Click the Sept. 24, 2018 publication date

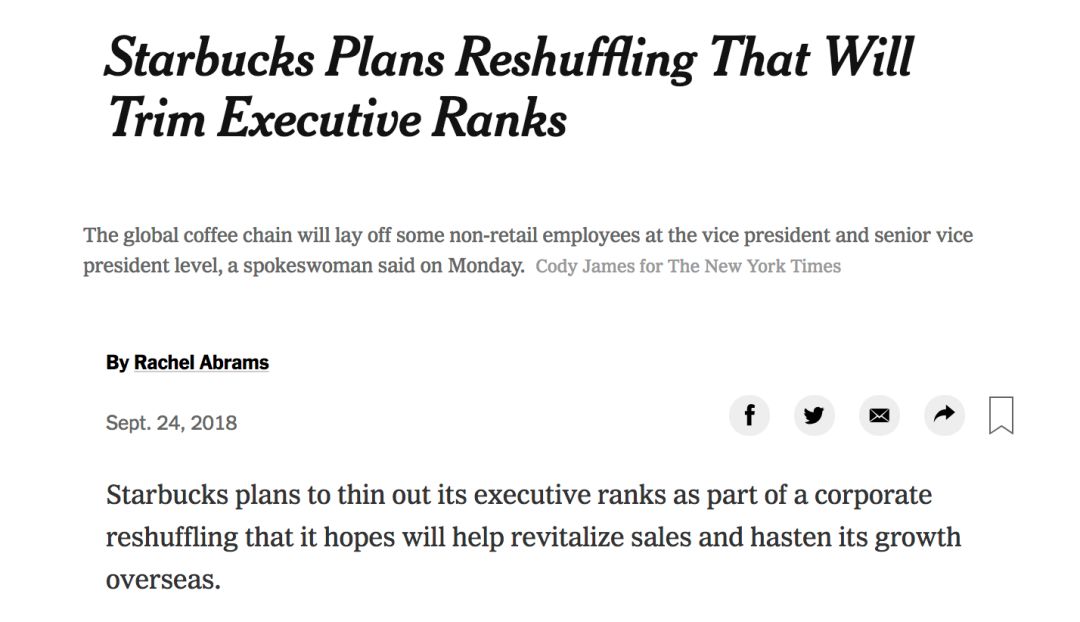(172, 422)
